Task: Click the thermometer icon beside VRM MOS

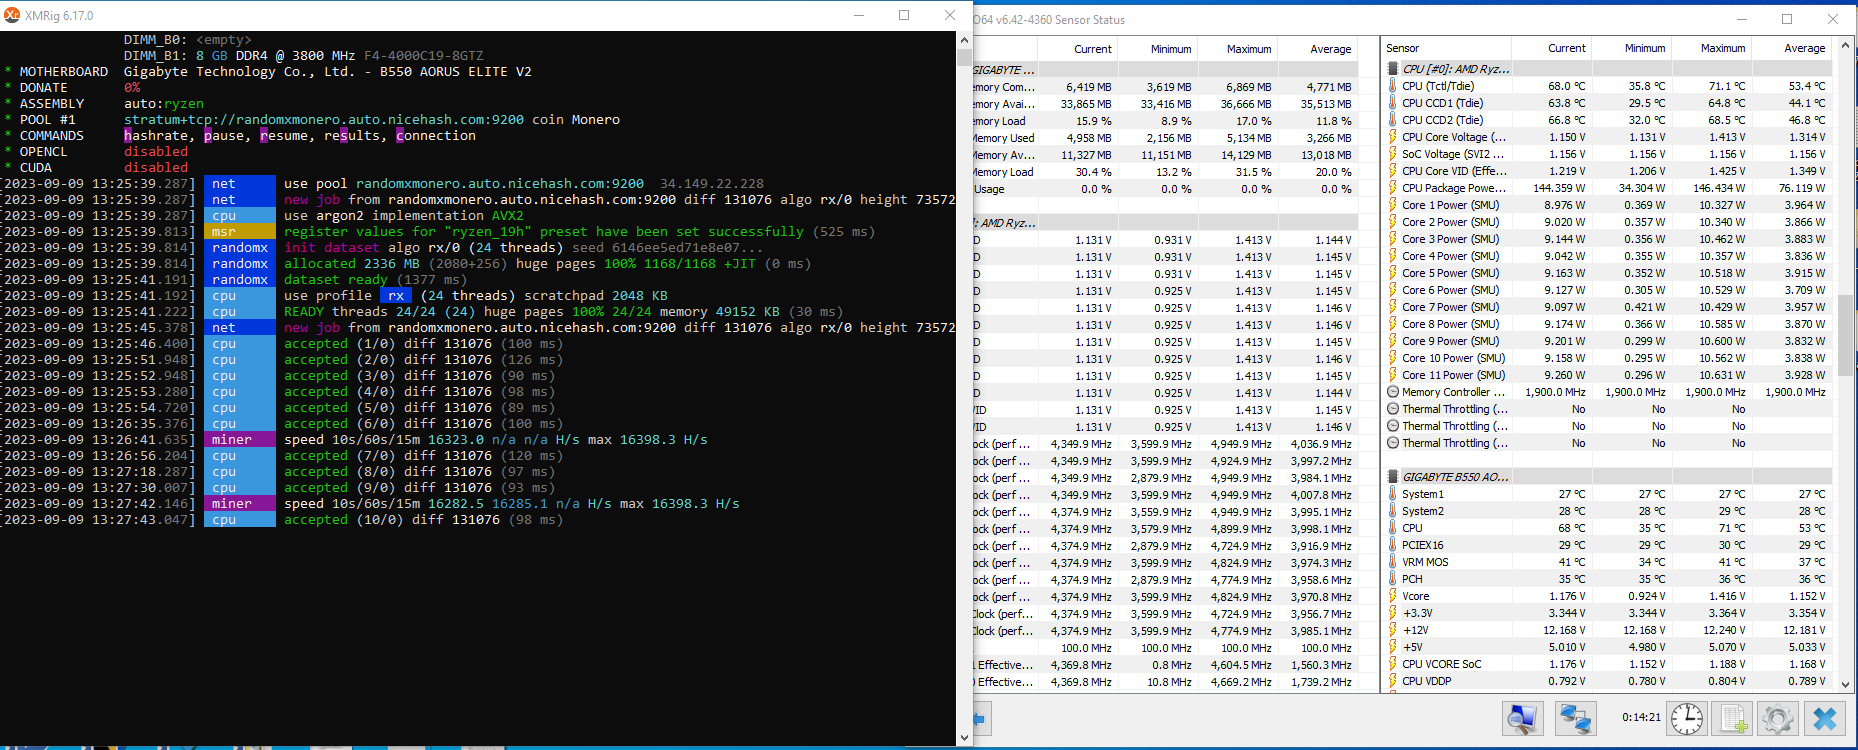Action: [1392, 562]
